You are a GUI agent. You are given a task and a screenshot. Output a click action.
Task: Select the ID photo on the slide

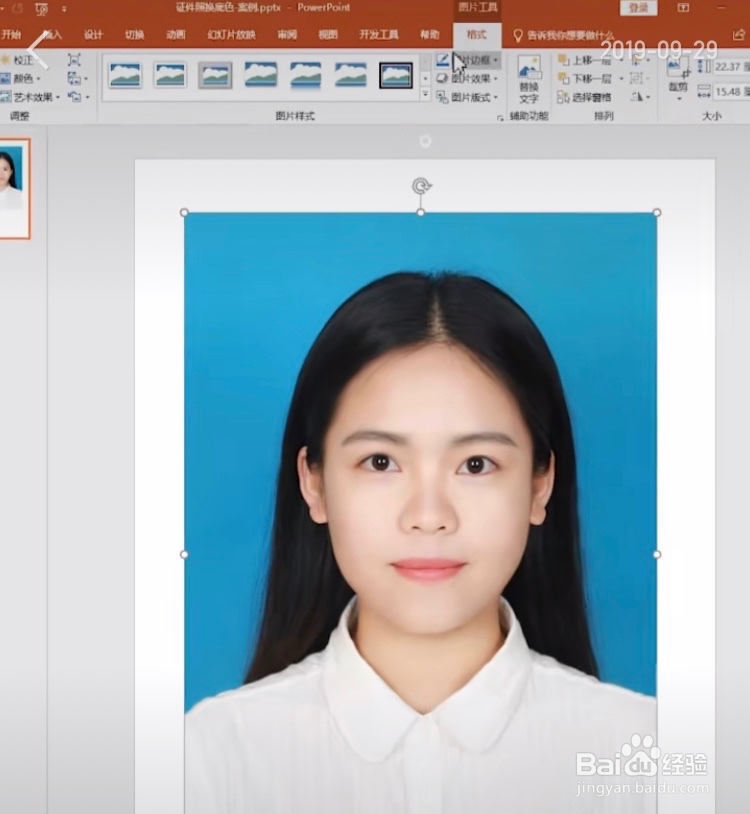[420, 513]
